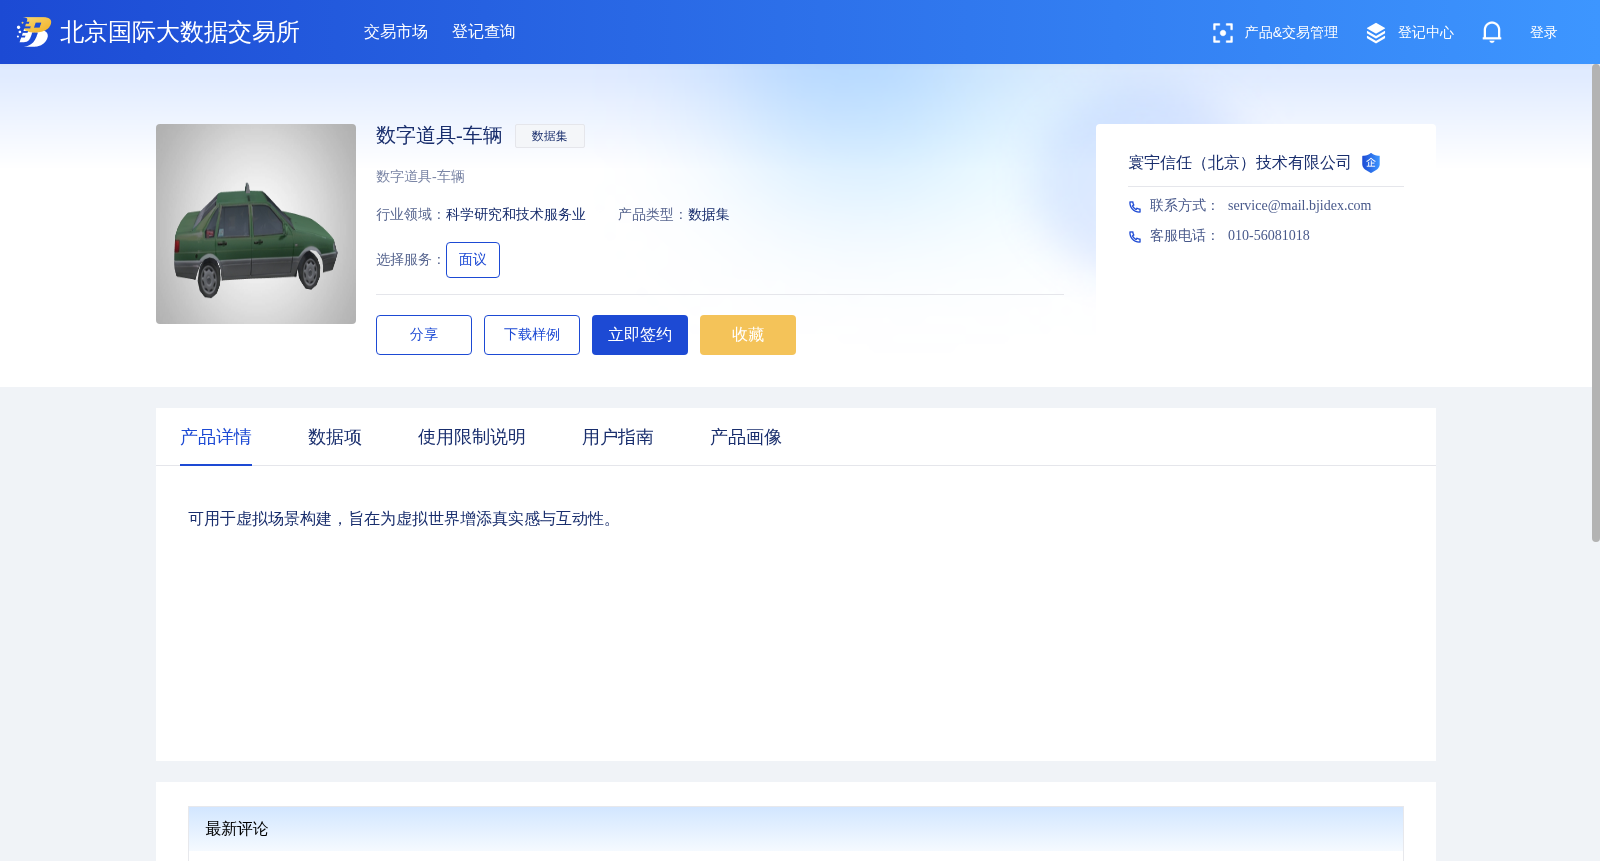The width and height of the screenshot is (1600, 861).
Task: Select the 面议 service option
Action: tap(473, 260)
